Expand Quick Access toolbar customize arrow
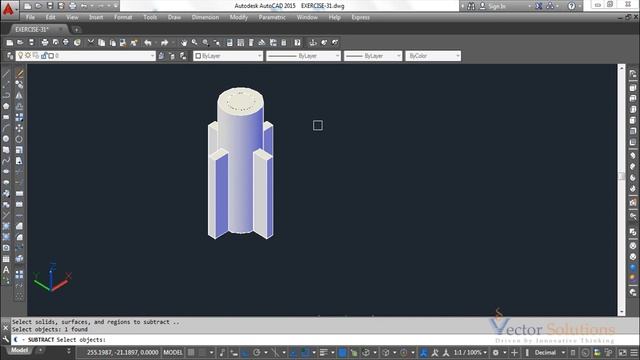The width and height of the screenshot is (640, 360). click(116, 6)
